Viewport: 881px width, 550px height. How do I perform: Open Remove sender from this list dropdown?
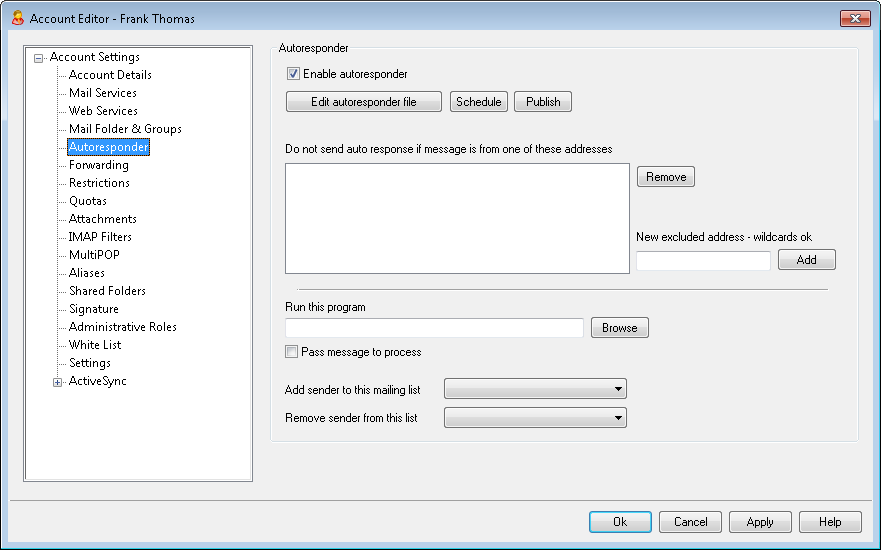(x=535, y=417)
